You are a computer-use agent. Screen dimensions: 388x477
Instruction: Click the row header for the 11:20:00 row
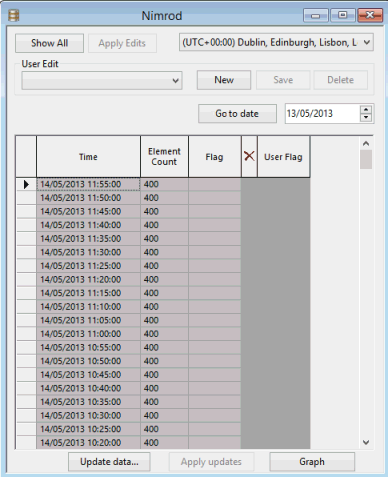point(26,280)
